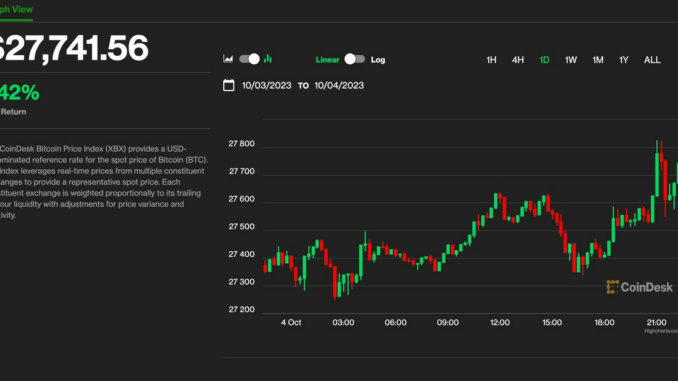This screenshot has height=381, width=678.
Task: Switch to the 1H time range
Action: (491, 60)
